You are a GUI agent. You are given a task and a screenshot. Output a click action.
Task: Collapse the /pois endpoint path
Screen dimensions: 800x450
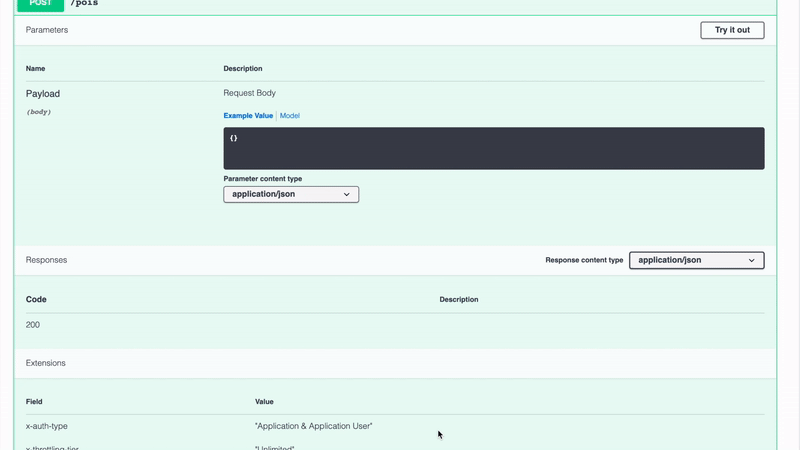(x=84, y=4)
